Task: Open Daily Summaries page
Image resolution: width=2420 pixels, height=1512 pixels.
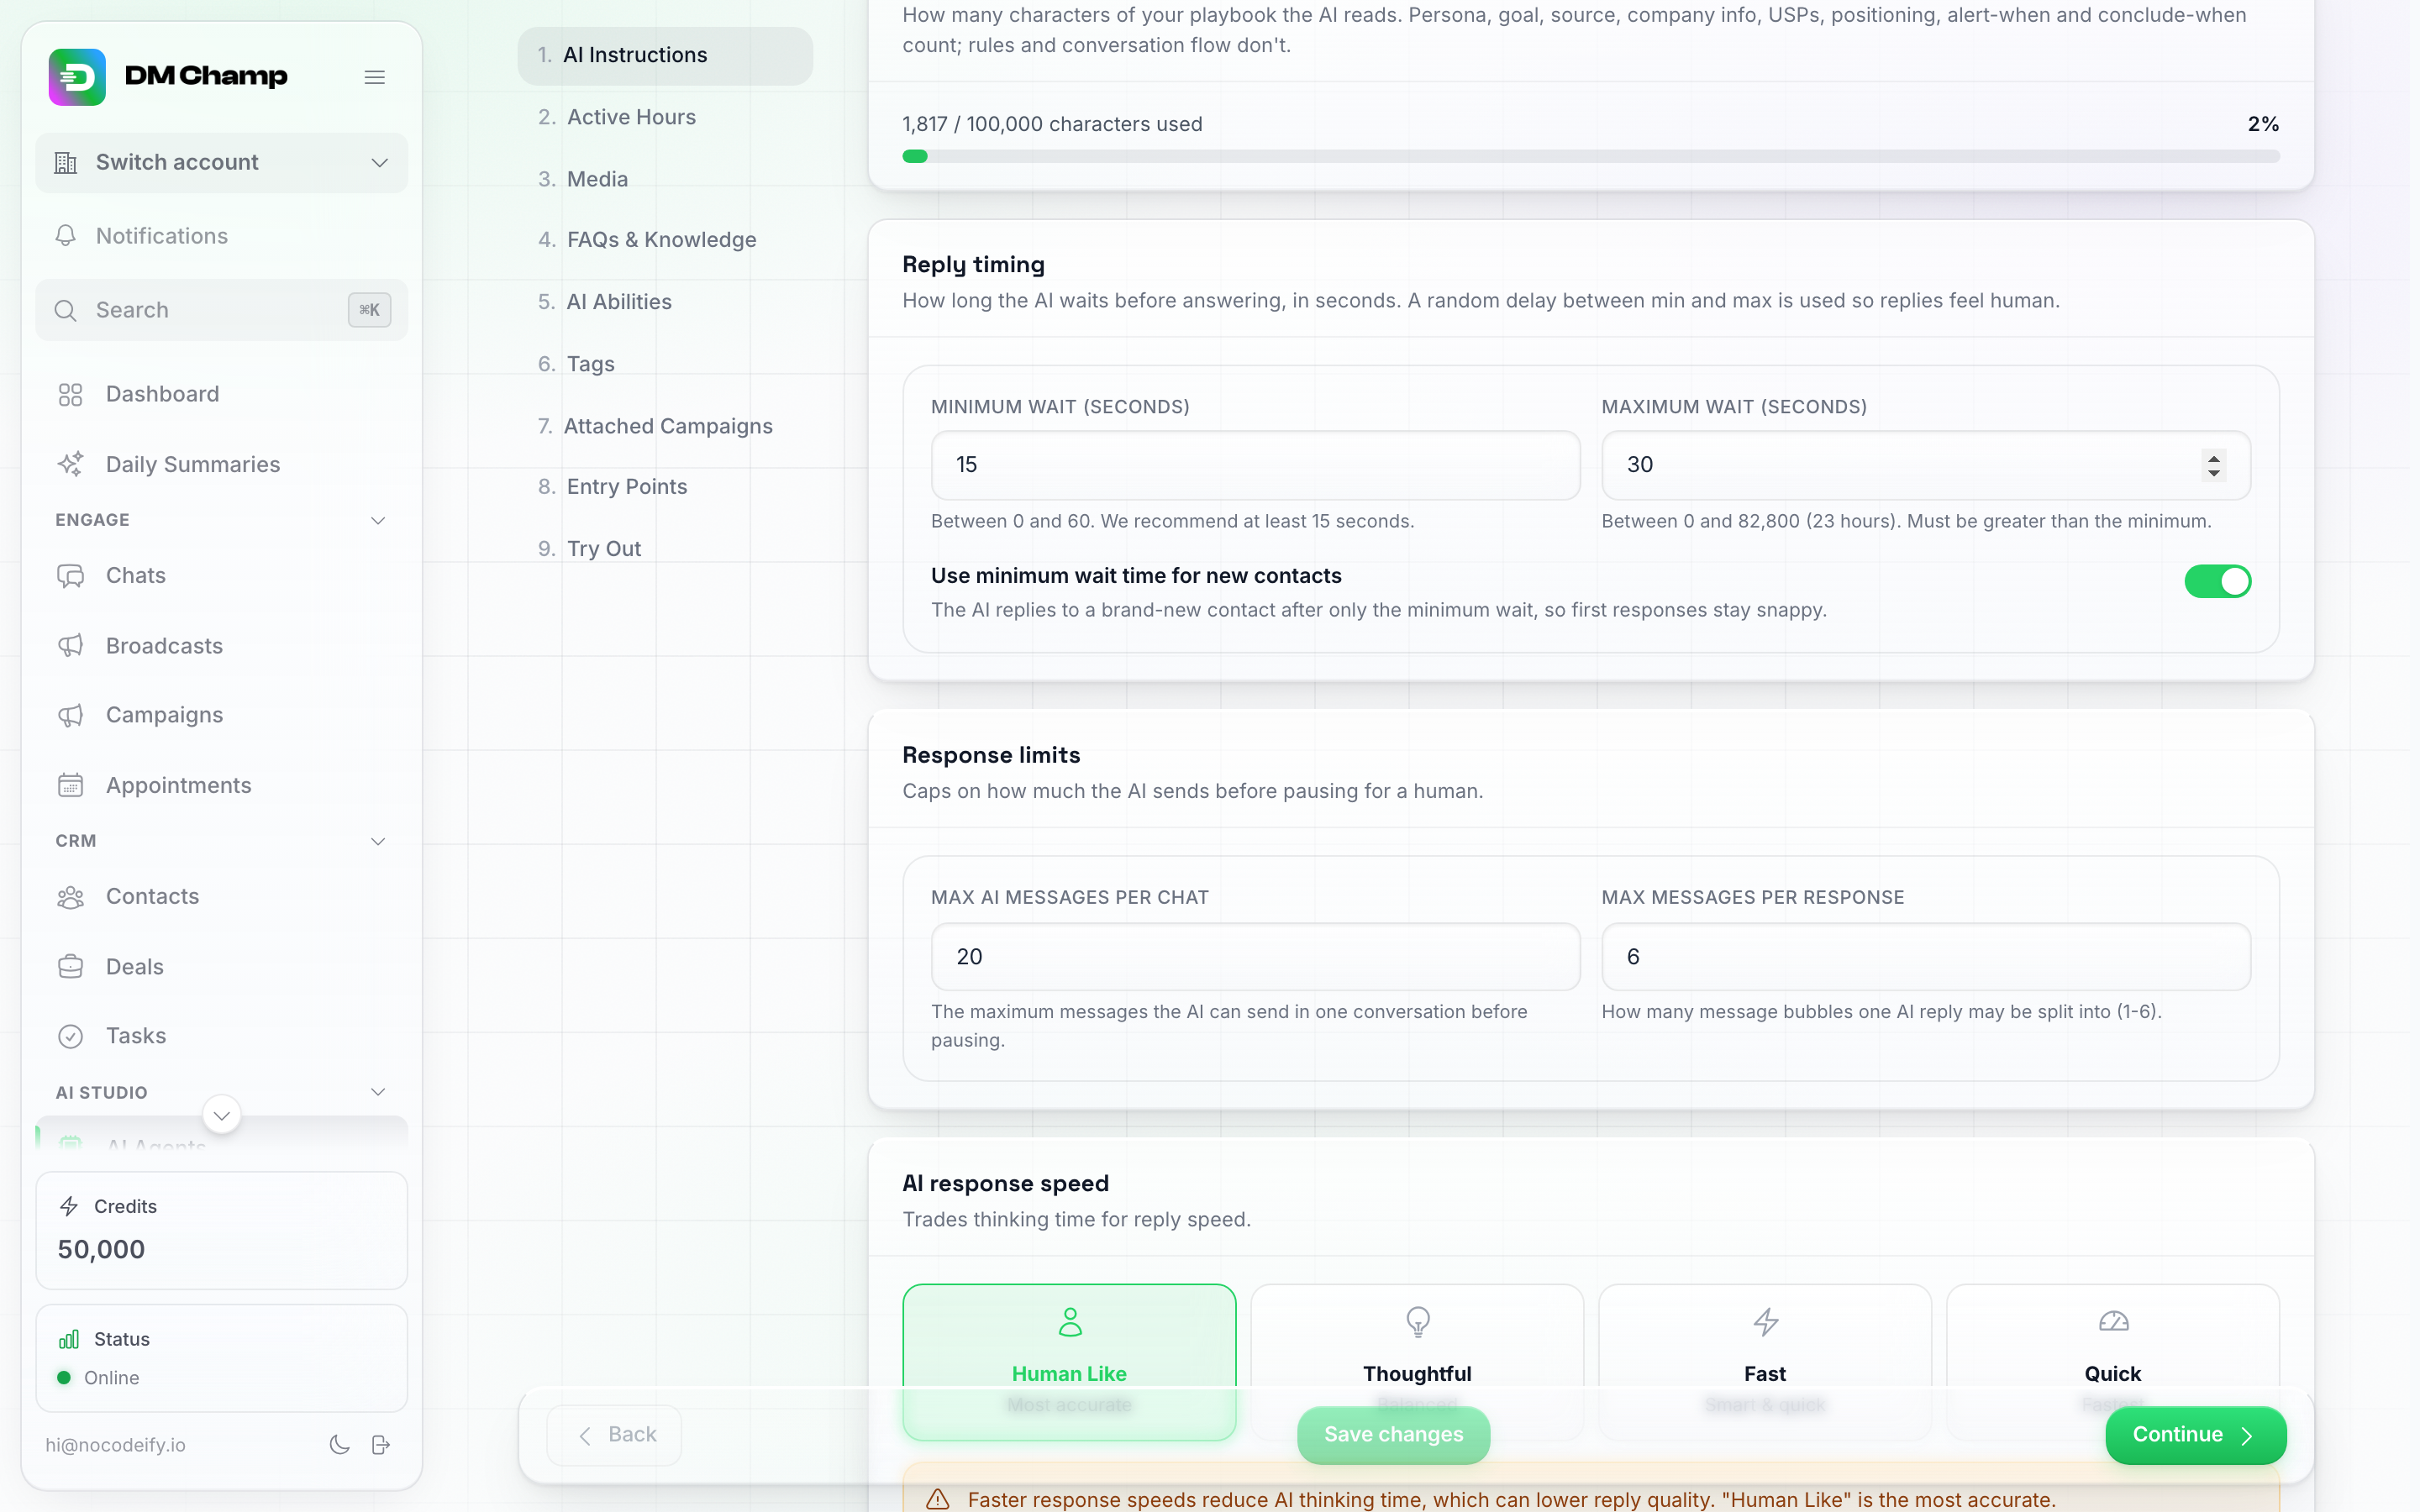Action: point(222,464)
